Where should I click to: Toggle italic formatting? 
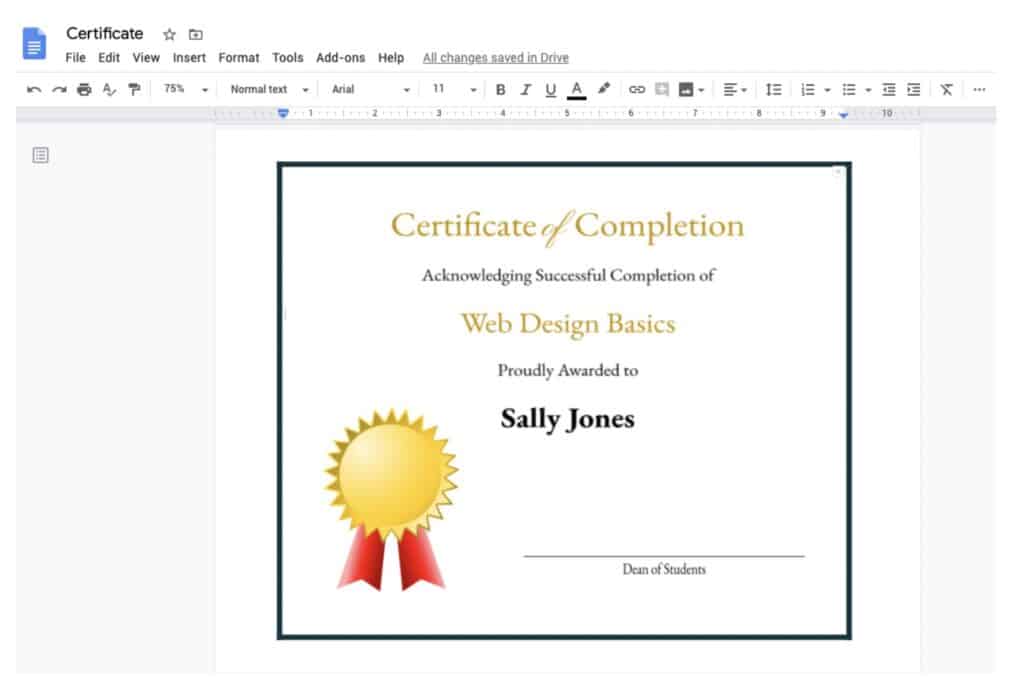tap(525, 89)
